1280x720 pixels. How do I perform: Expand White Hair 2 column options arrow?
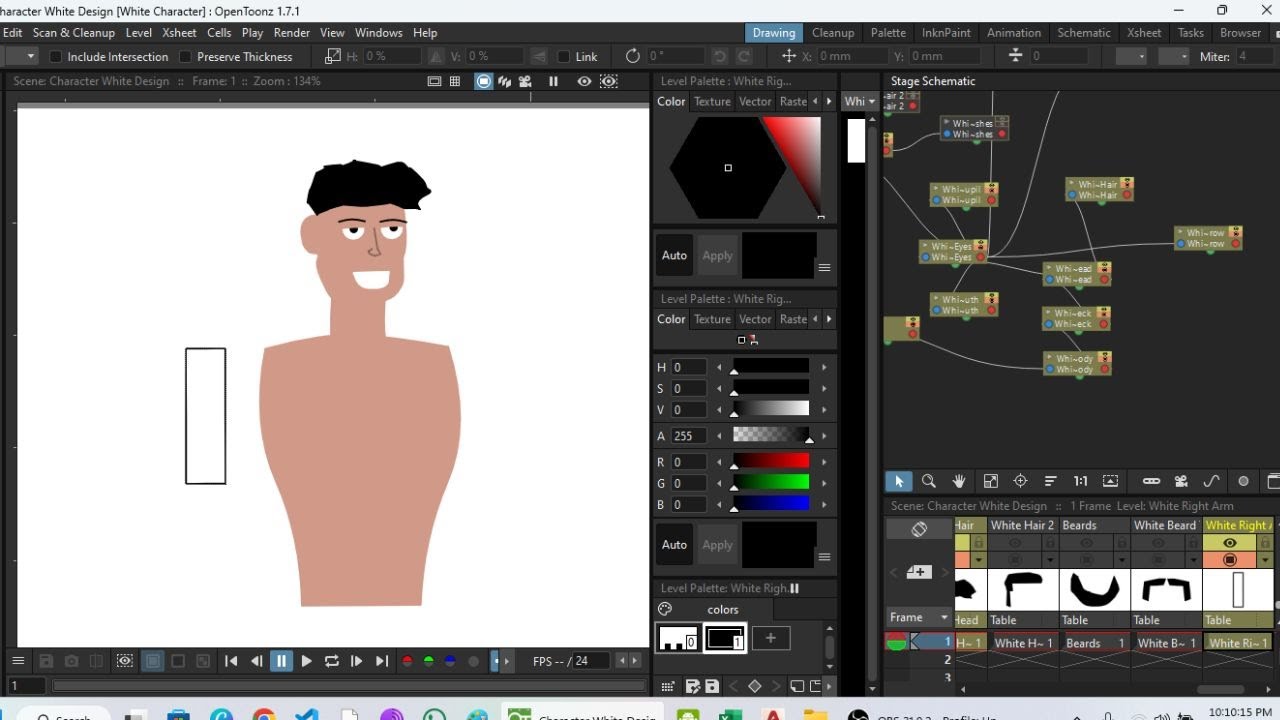[1049, 560]
